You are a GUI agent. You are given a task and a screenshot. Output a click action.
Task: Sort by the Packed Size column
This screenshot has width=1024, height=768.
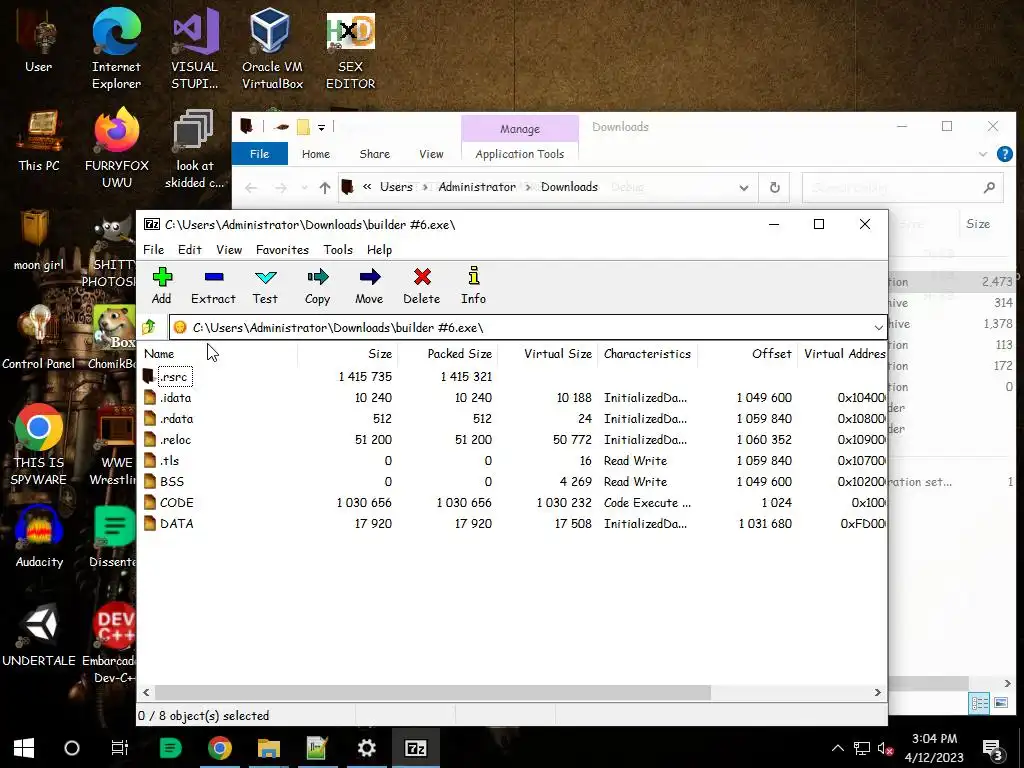(447, 353)
